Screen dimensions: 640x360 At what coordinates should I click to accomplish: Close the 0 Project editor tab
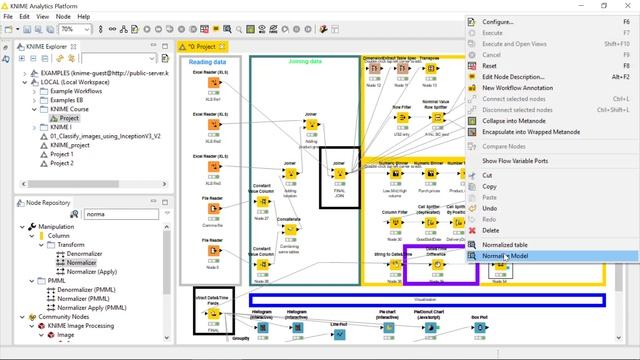click(222, 47)
